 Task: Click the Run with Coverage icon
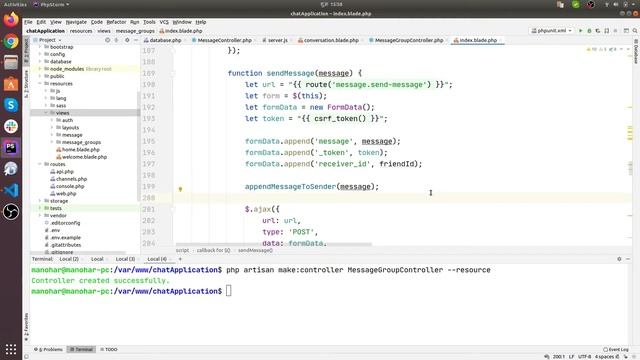click(598, 31)
